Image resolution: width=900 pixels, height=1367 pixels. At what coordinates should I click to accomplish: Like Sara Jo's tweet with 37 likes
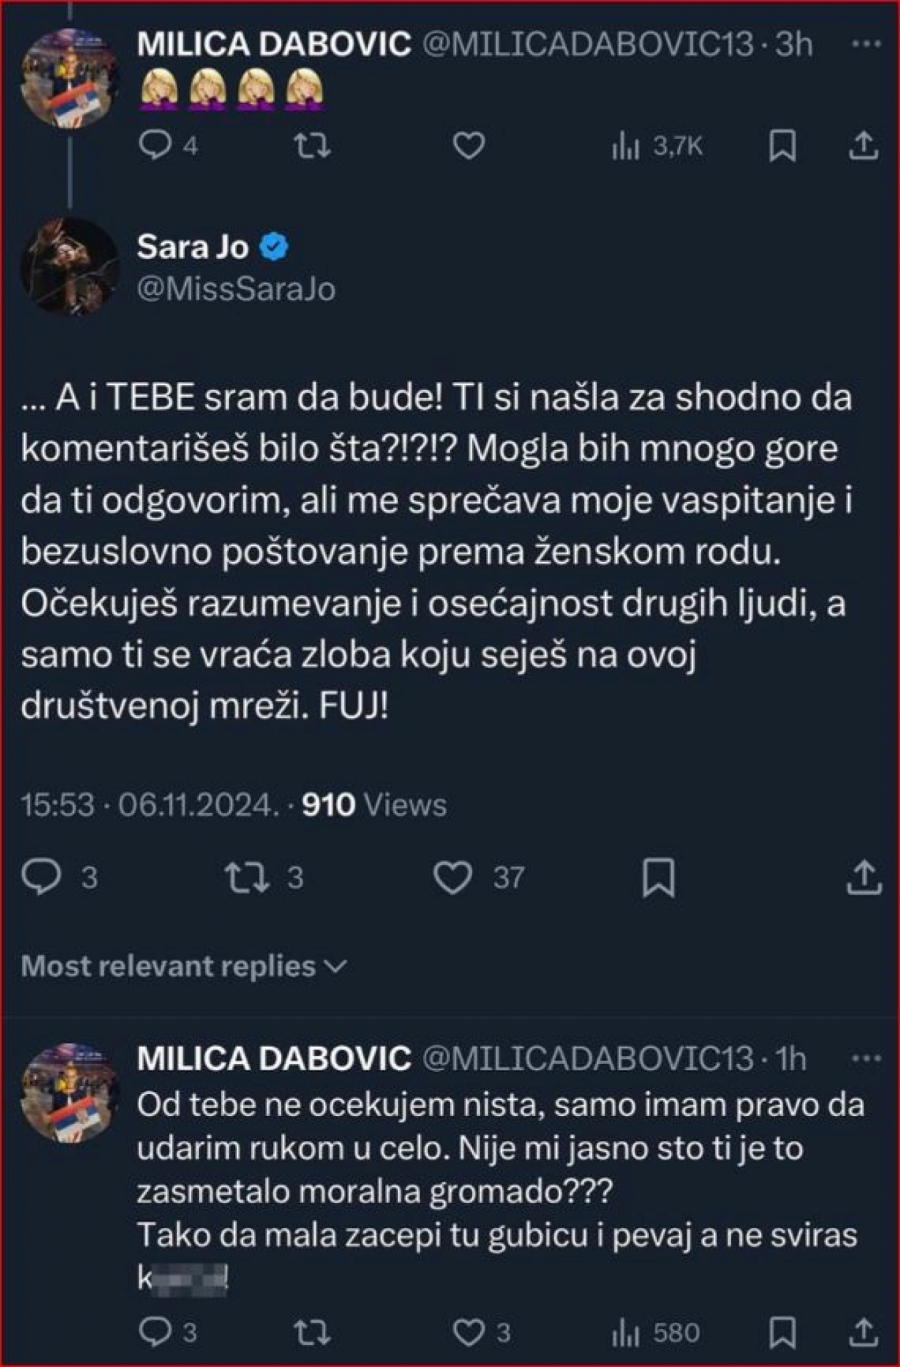453,877
